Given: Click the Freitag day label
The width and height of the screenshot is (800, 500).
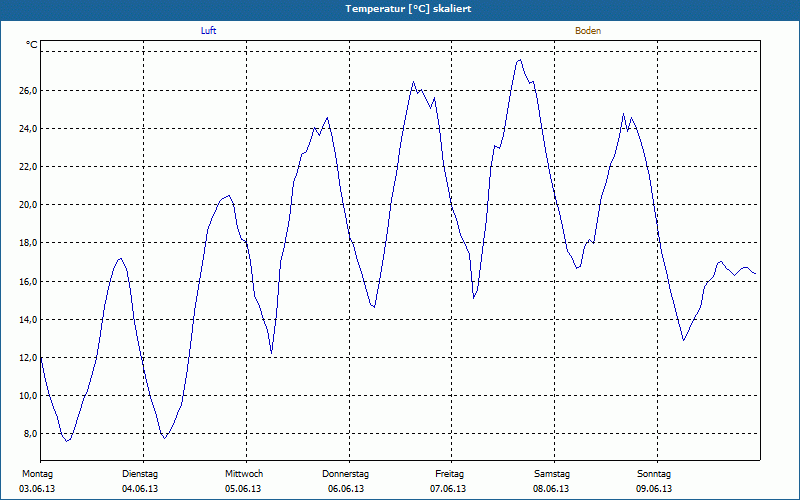Looking at the screenshot, I should click(449, 474).
